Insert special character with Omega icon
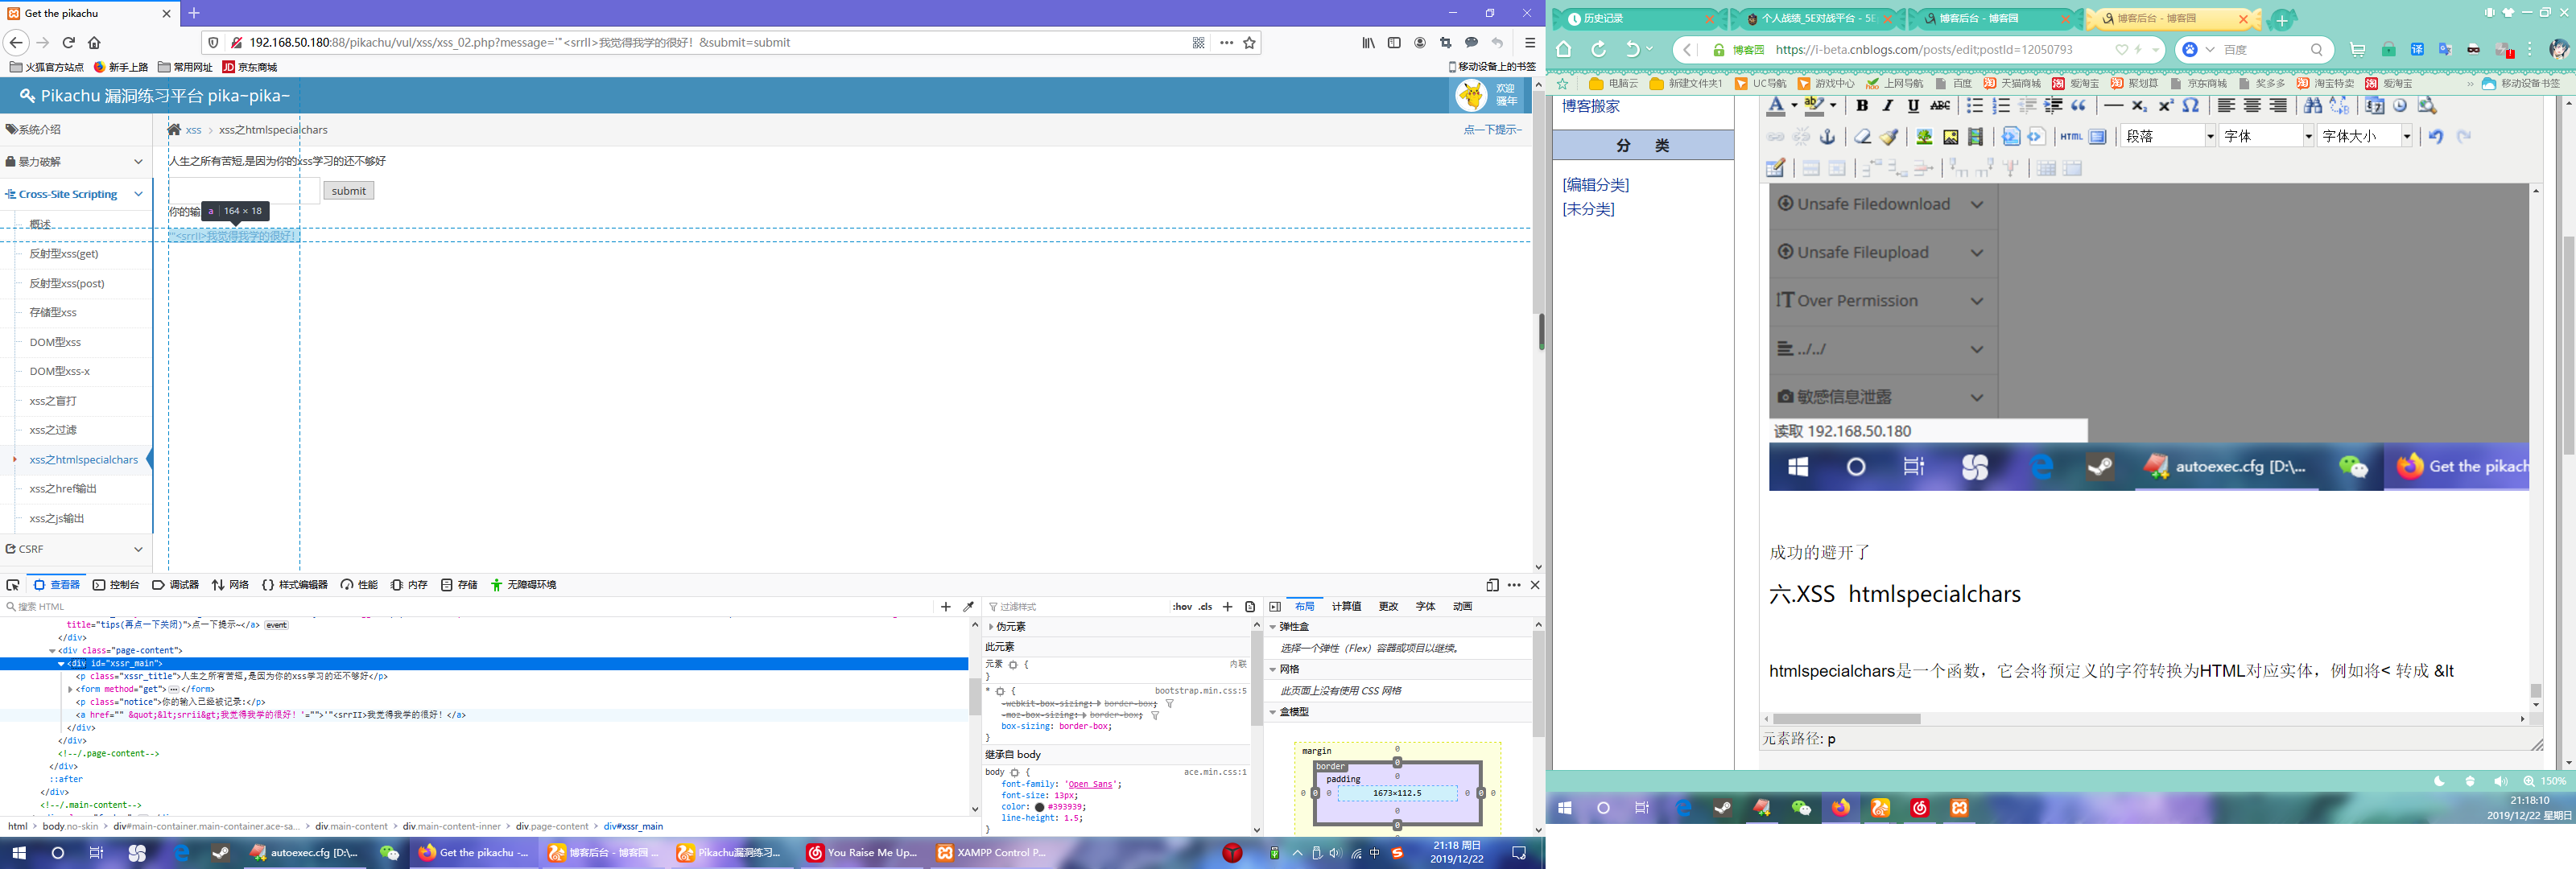 click(x=2190, y=106)
